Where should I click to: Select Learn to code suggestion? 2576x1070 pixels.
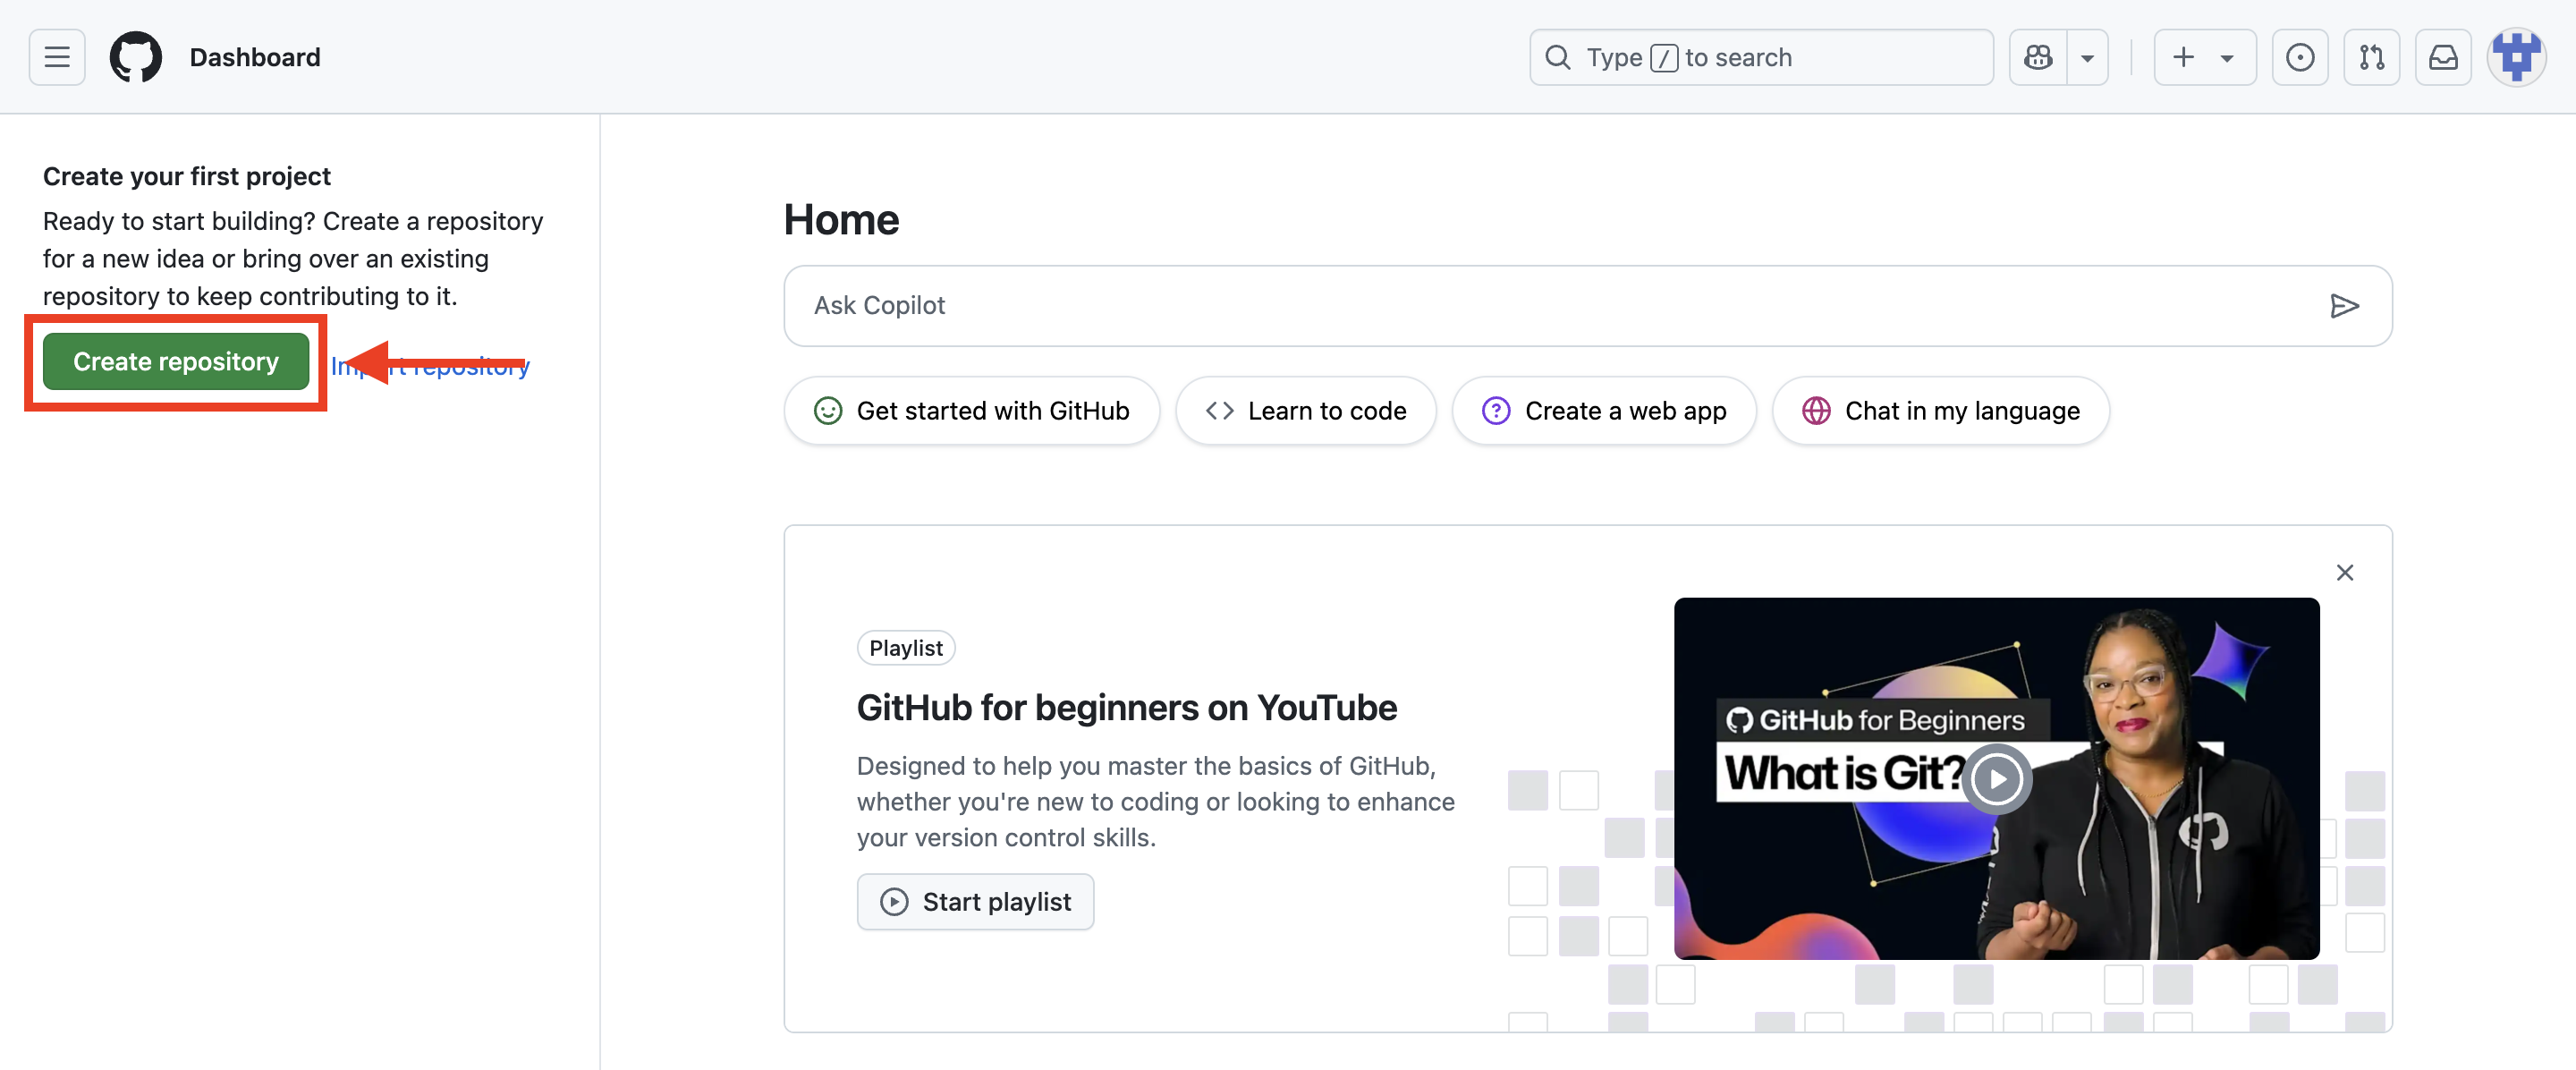(x=1305, y=411)
